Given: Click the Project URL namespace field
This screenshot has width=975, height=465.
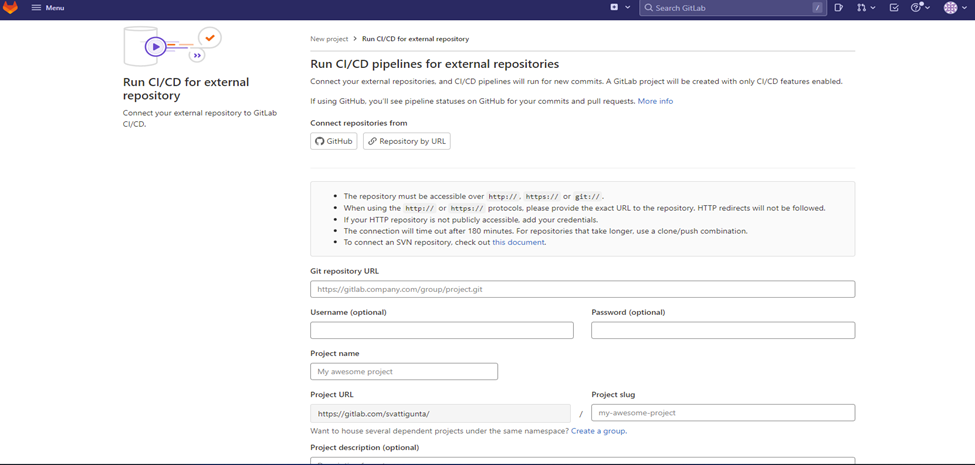Looking at the screenshot, I should click(x=440, y=413).
